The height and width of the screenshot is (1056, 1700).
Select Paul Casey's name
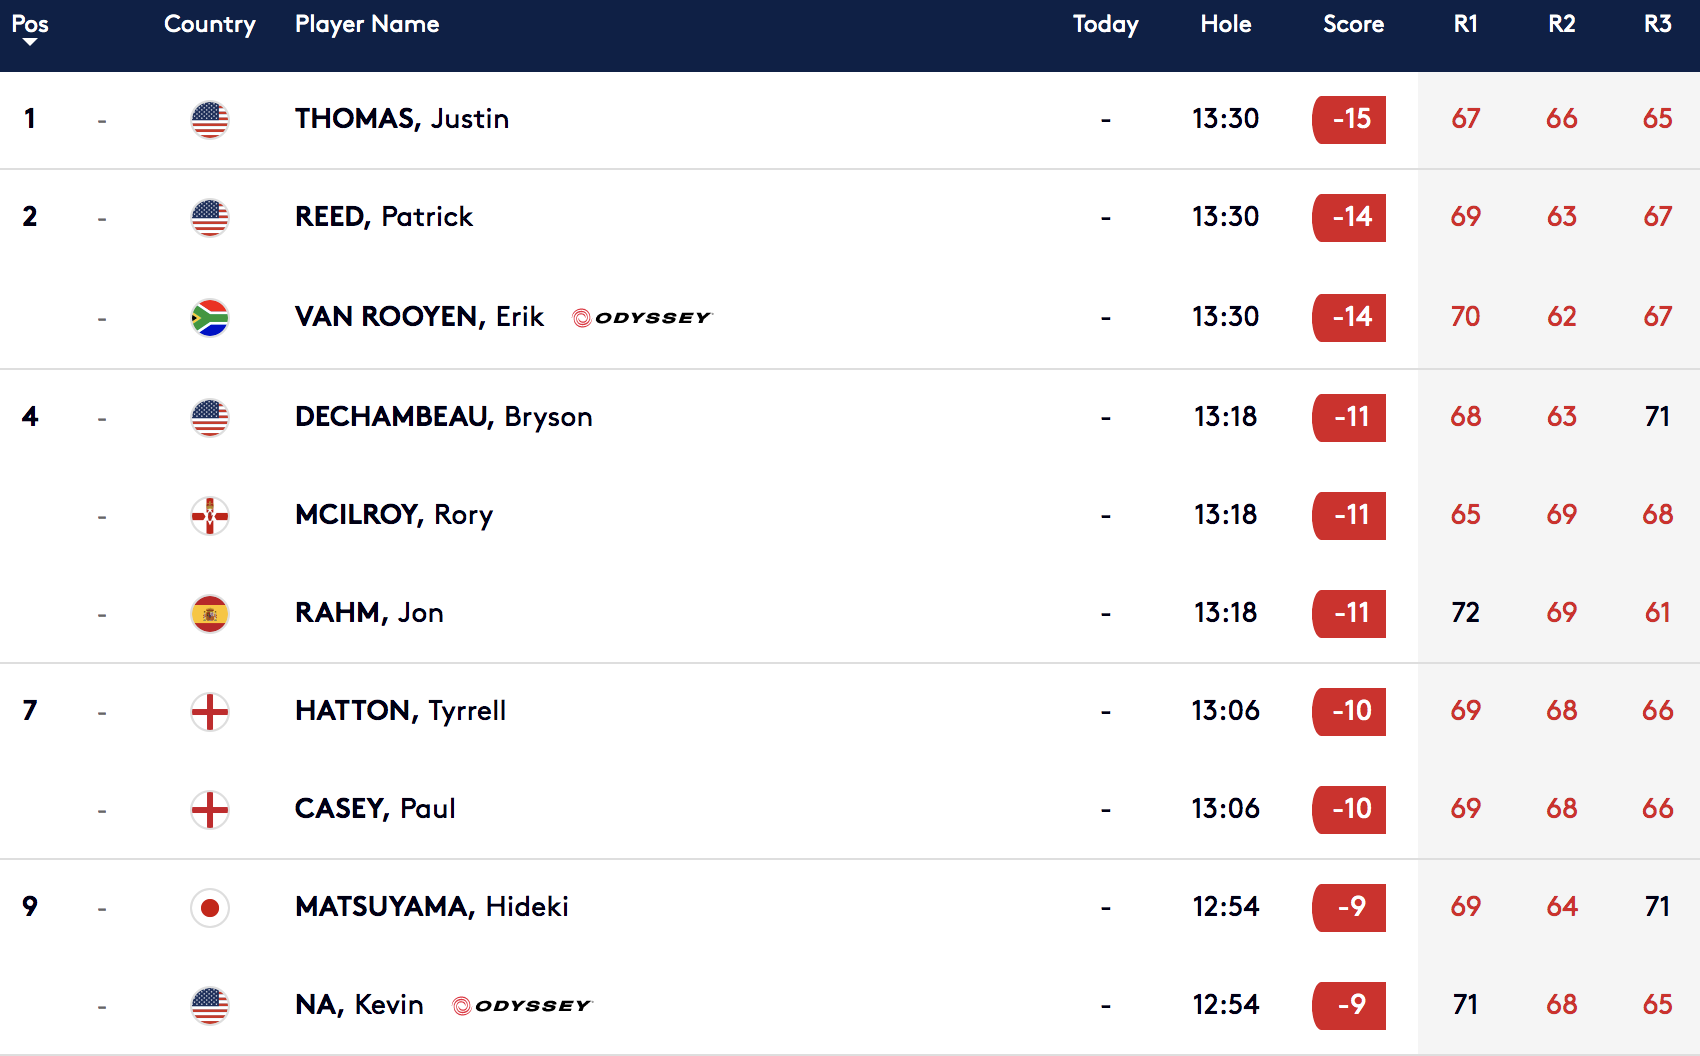pos(375,808)
